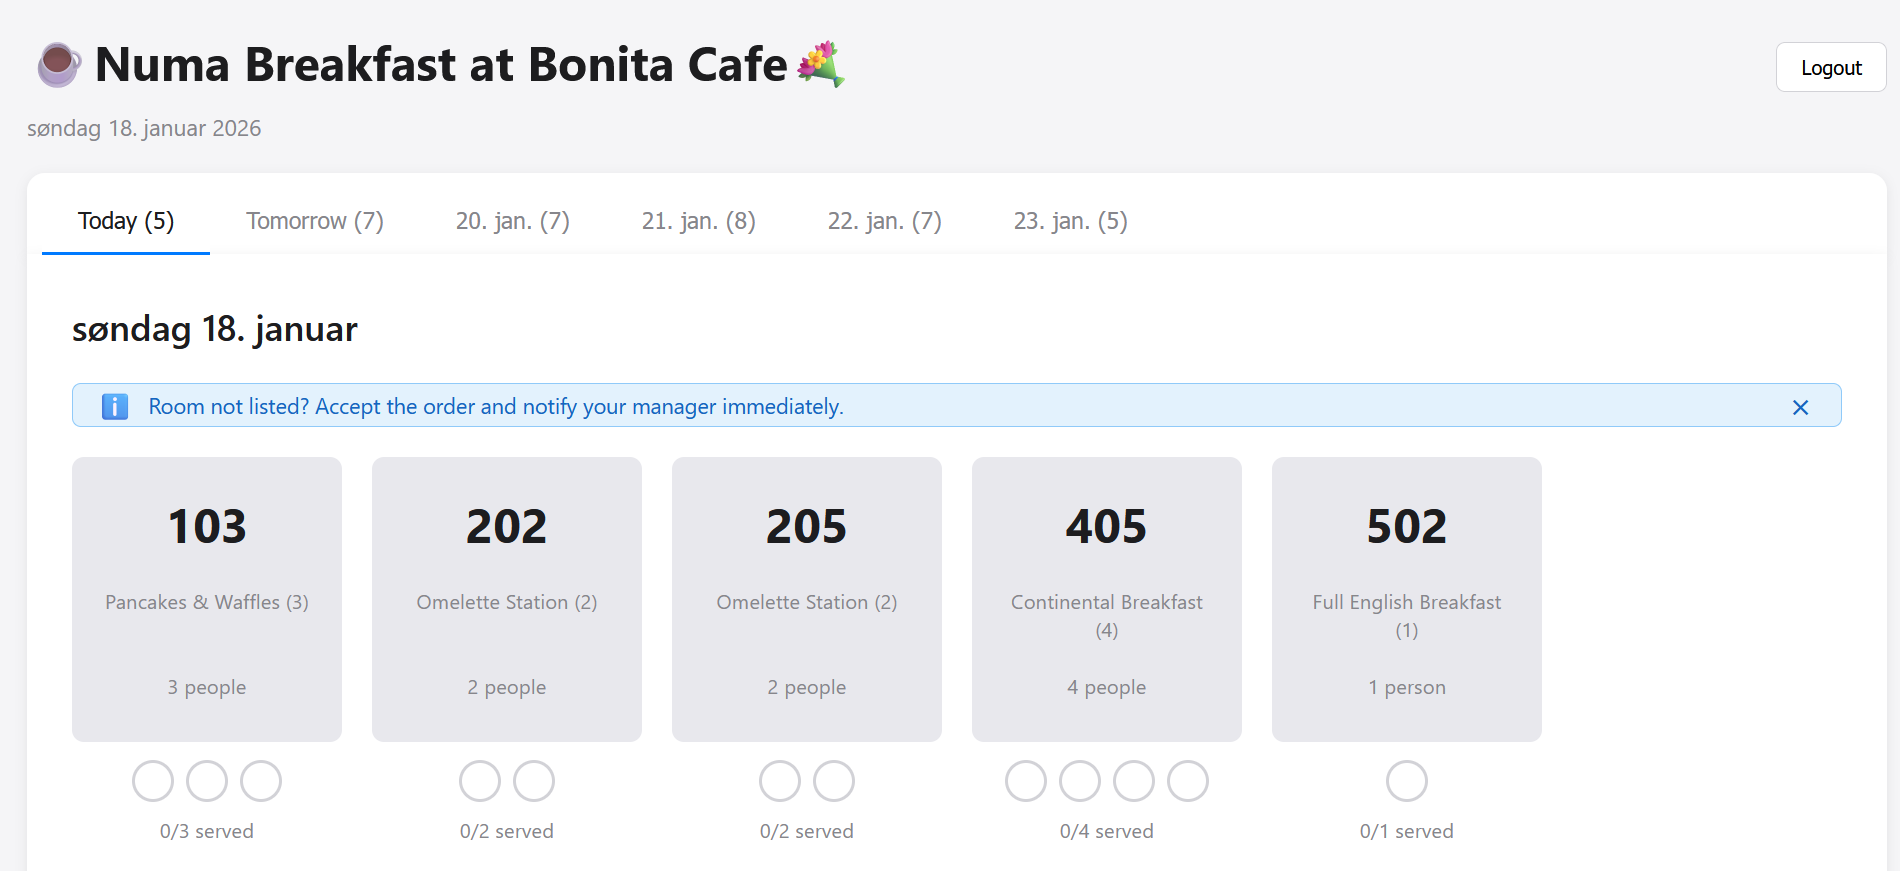1900x871 pixels.
Task: Select the 21. jan. tab
Action: click(698, 220)
